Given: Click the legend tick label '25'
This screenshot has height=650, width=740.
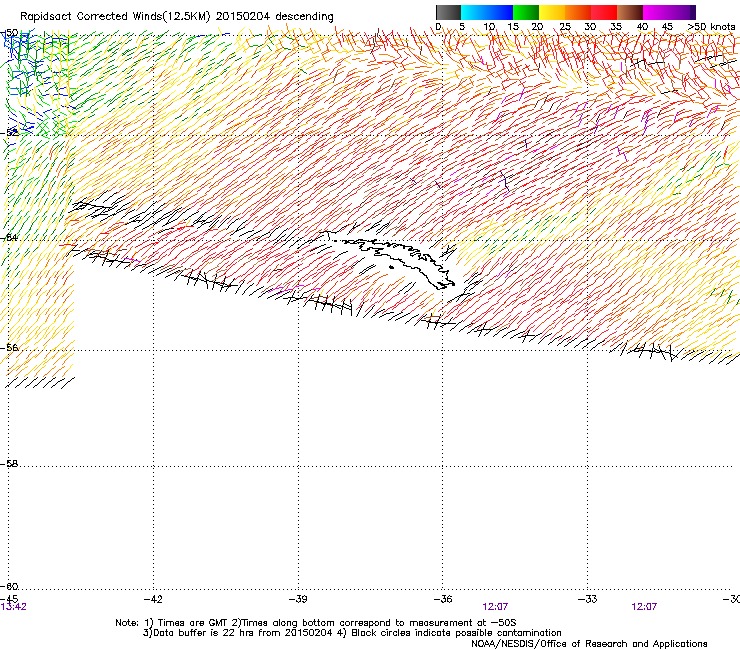Looking at the screenshot, I should (564, 26).
